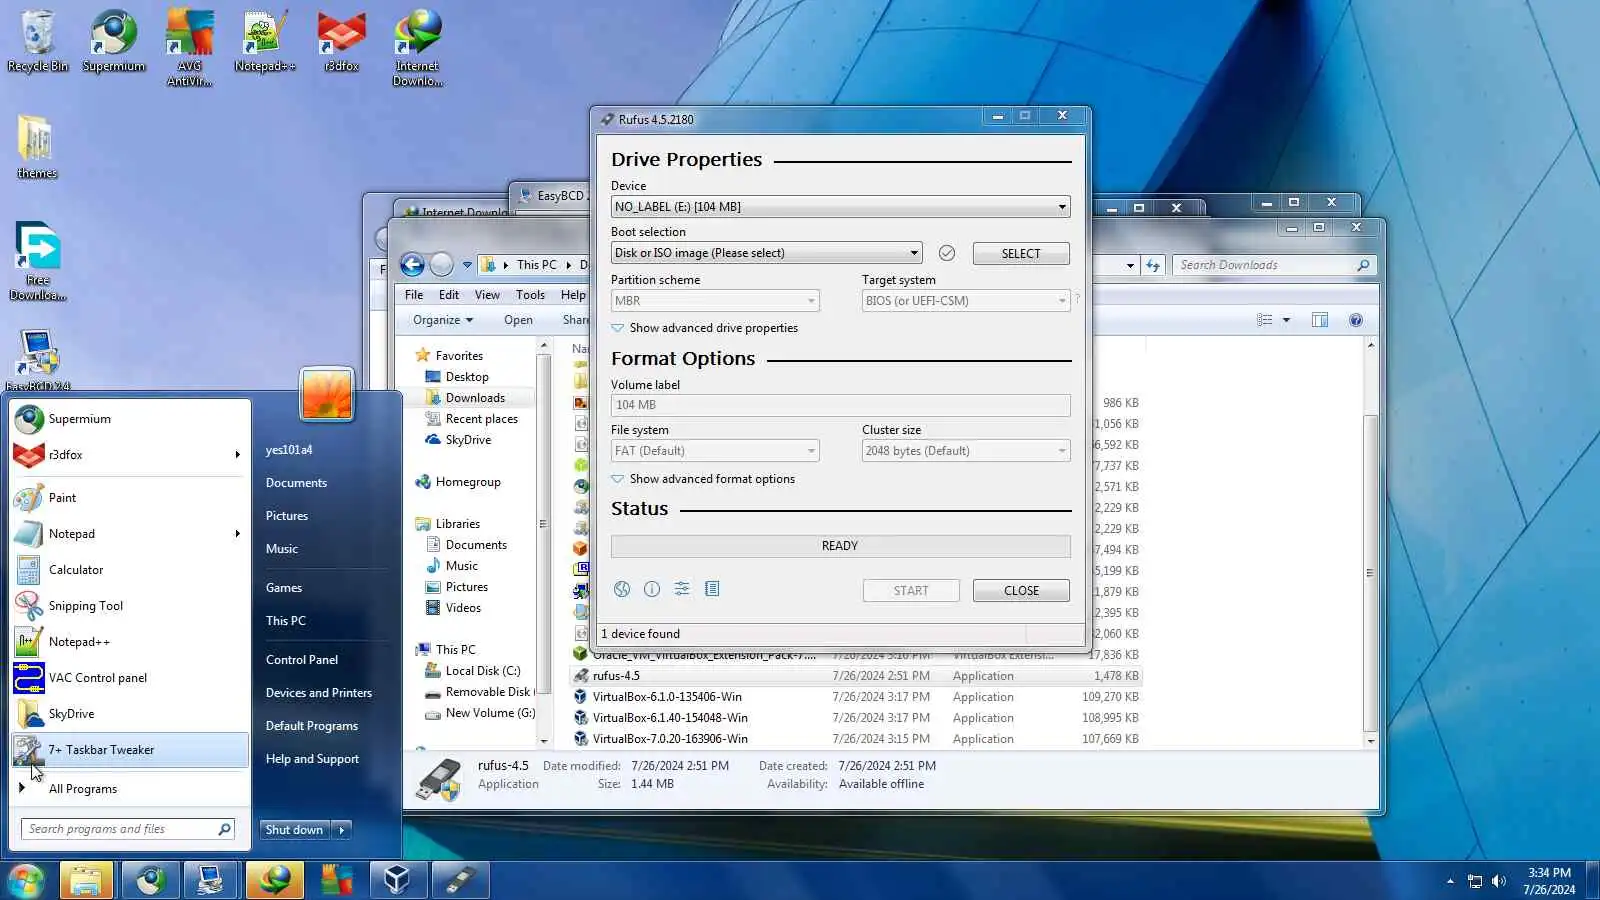
Task: Open the Boot selection dropdown
Action: pos(766,253)
